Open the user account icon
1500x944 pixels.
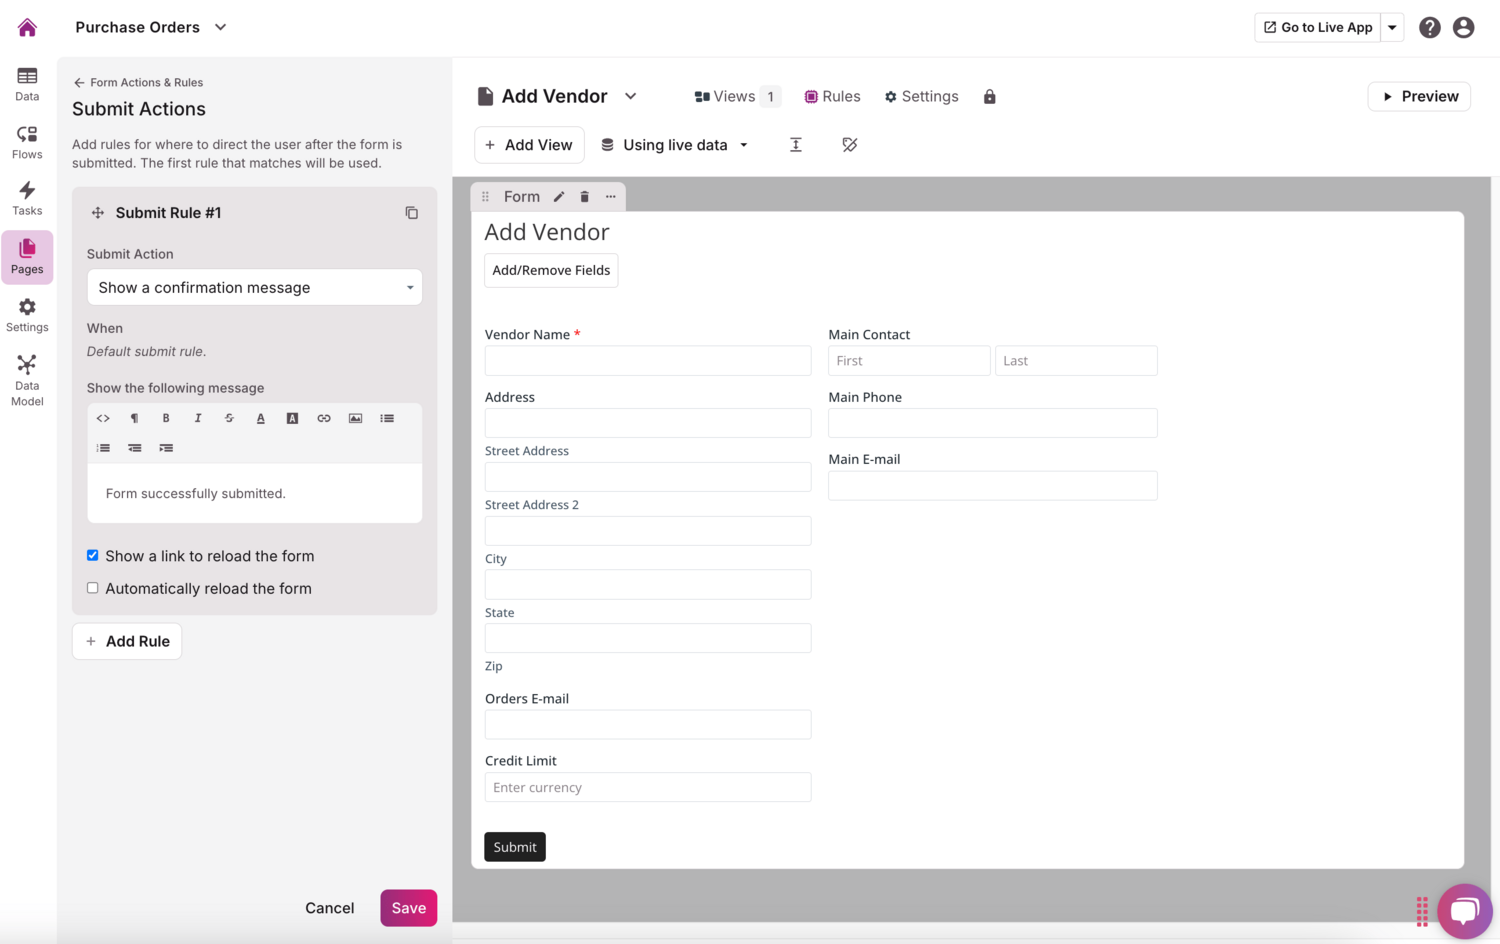click(x=1463, y=27)
